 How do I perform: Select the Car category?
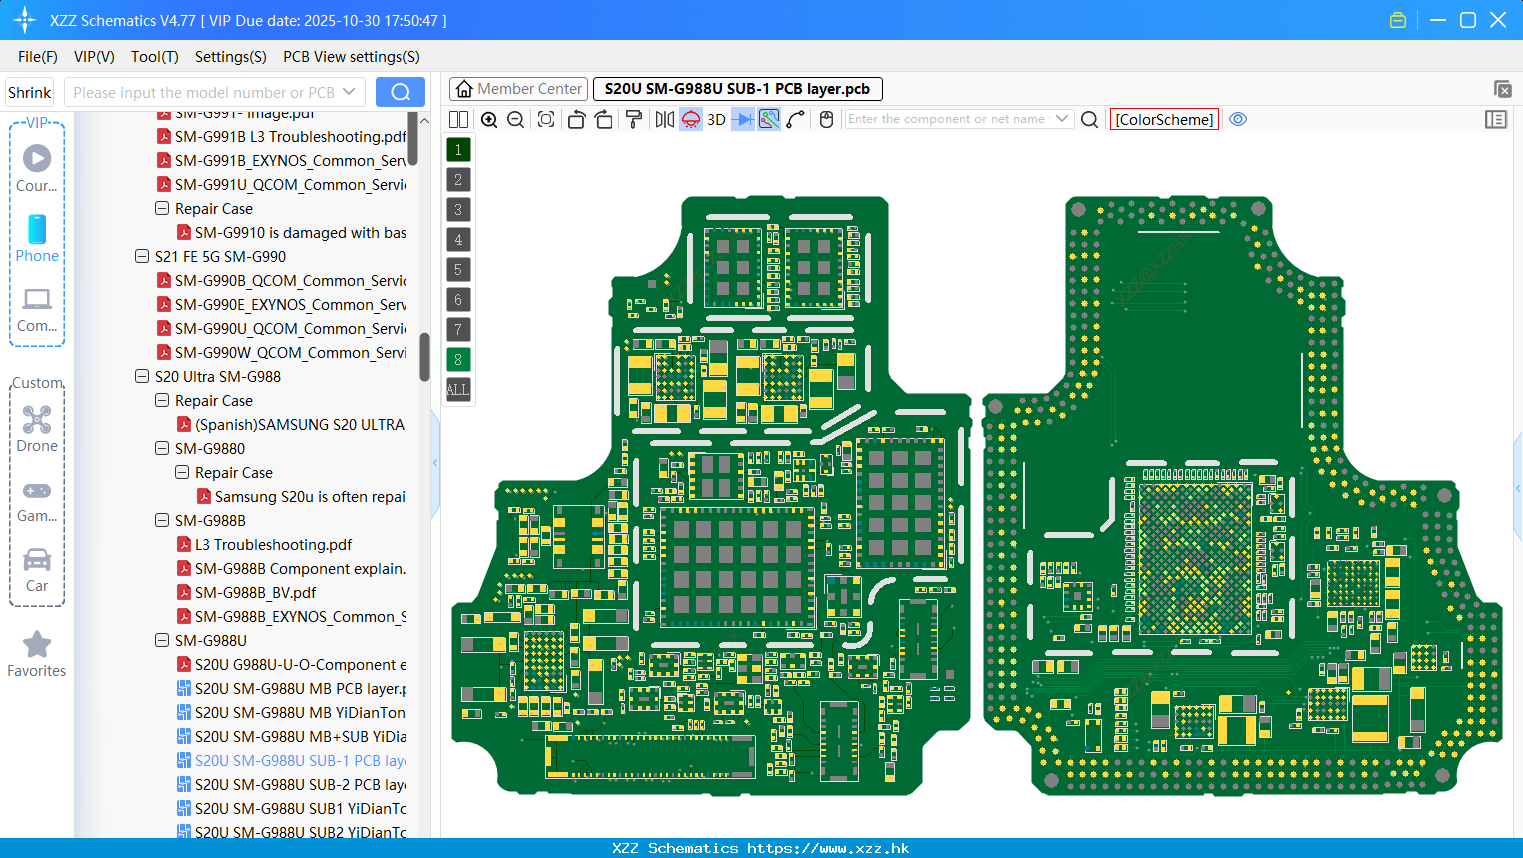[x=37, y=570]
